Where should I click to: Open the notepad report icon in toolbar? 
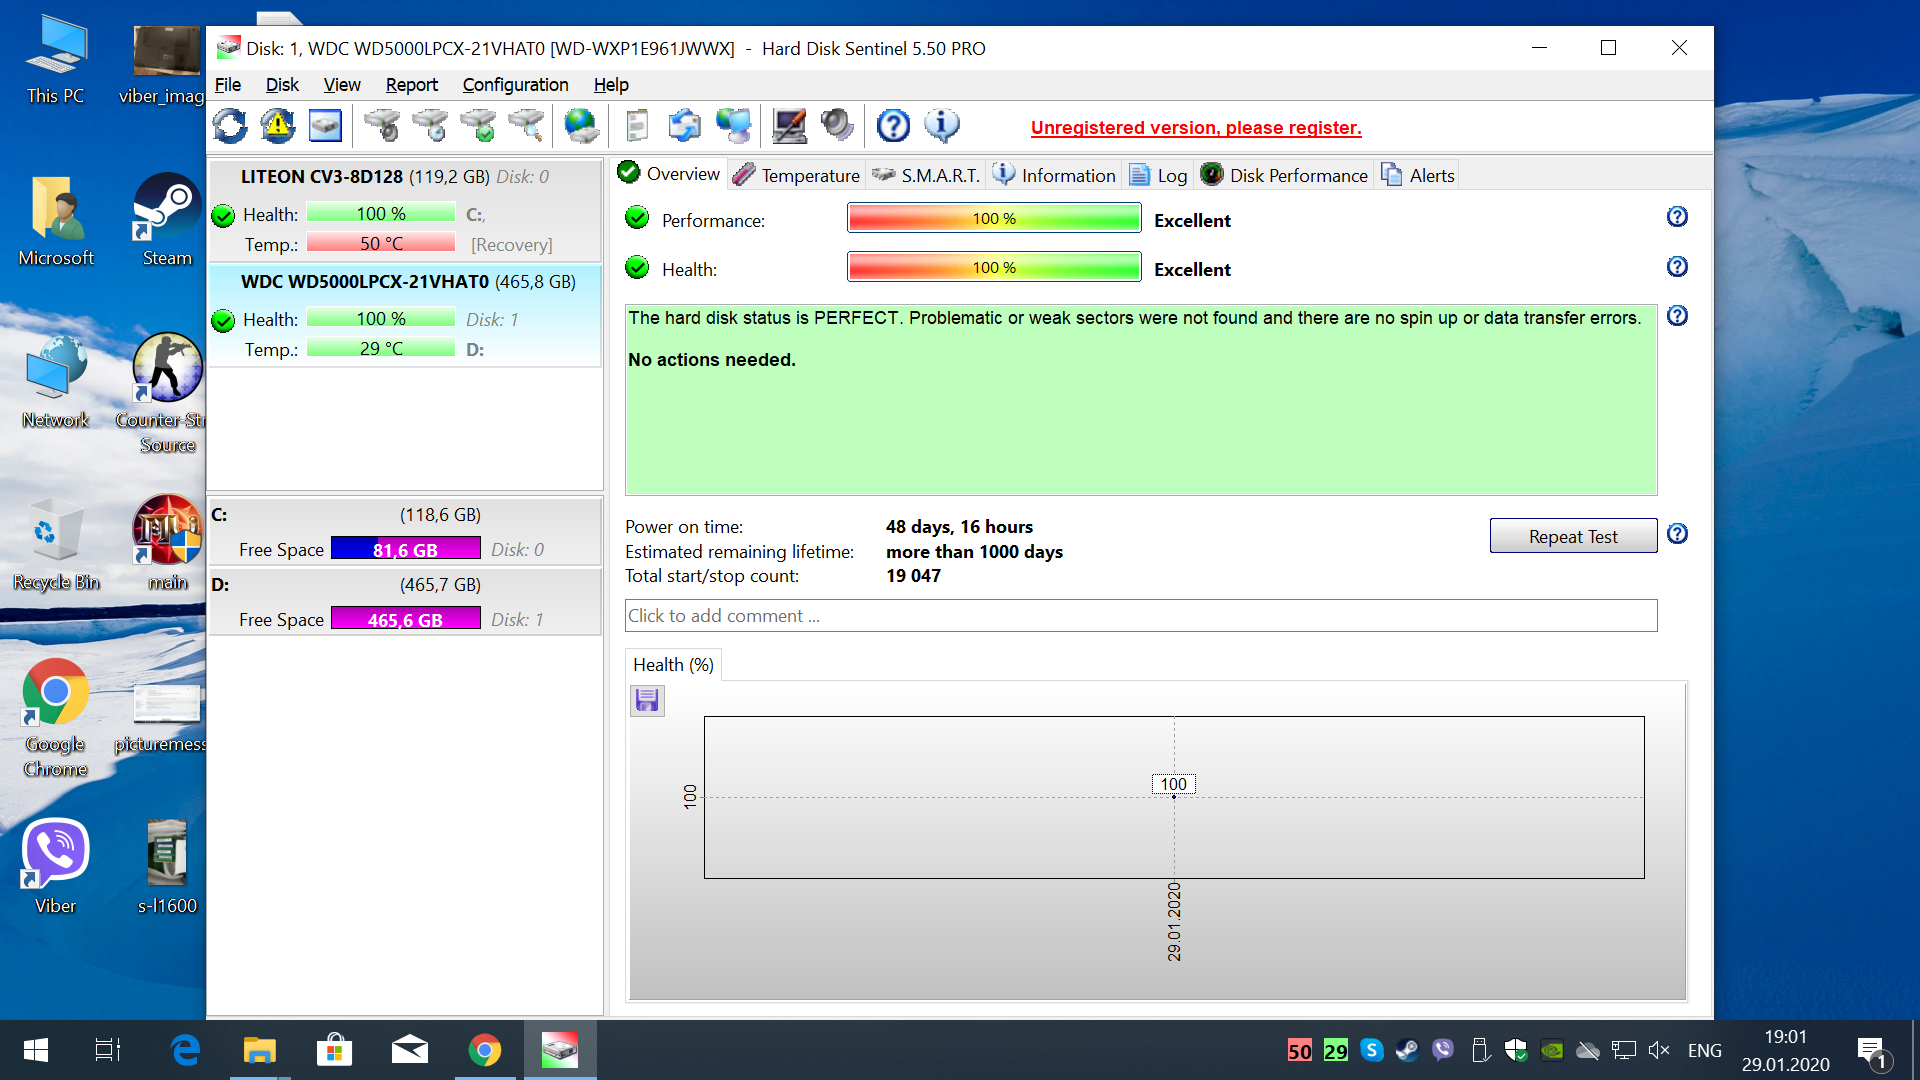(636, 126)
